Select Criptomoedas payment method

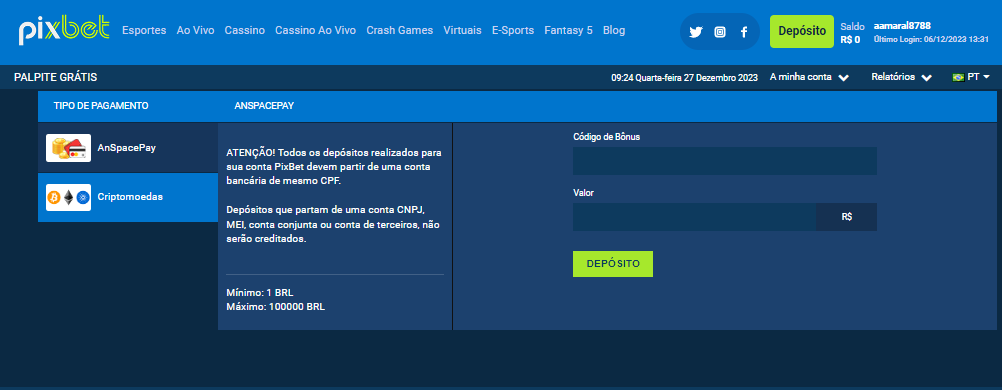click(x=128, y=198)
